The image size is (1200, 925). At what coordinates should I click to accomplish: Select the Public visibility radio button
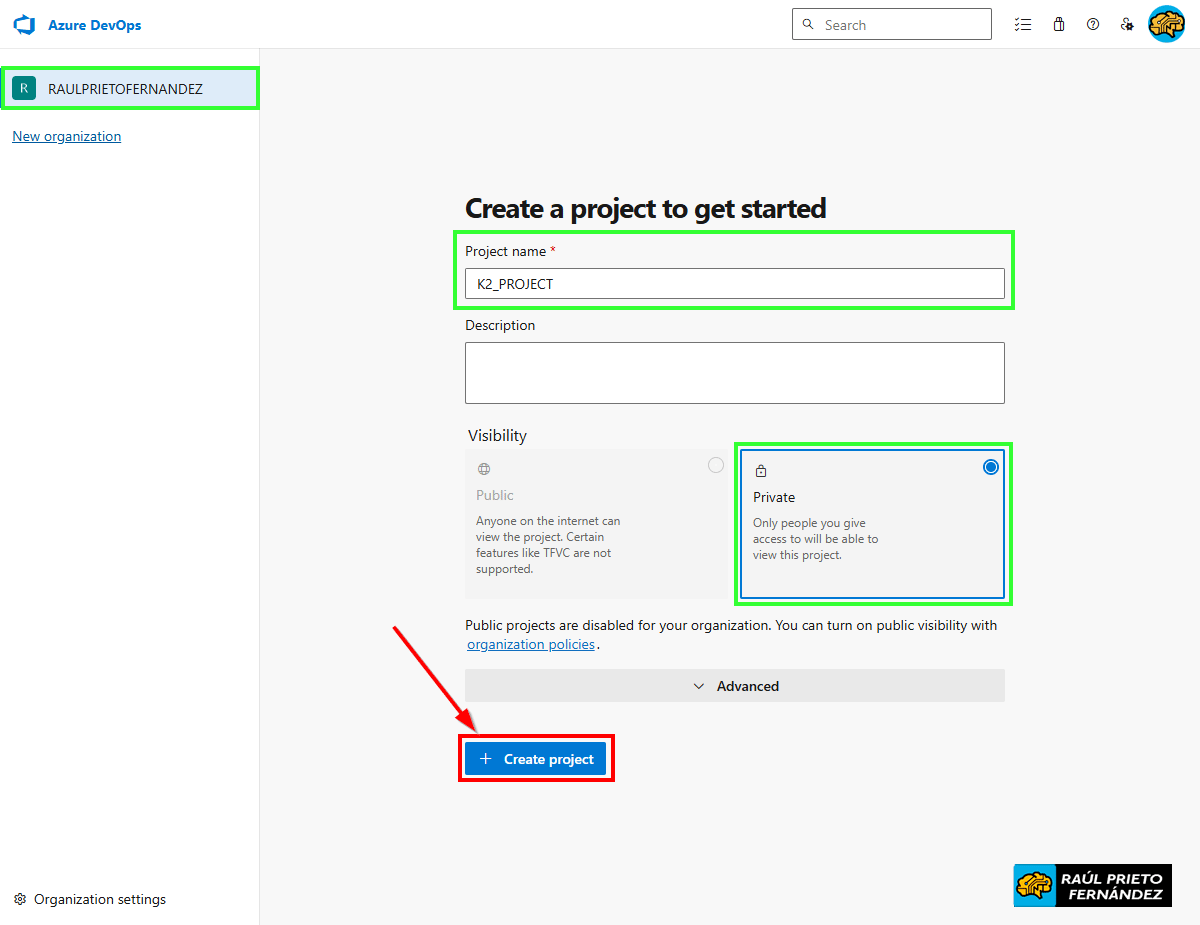[x=715, y=465]
